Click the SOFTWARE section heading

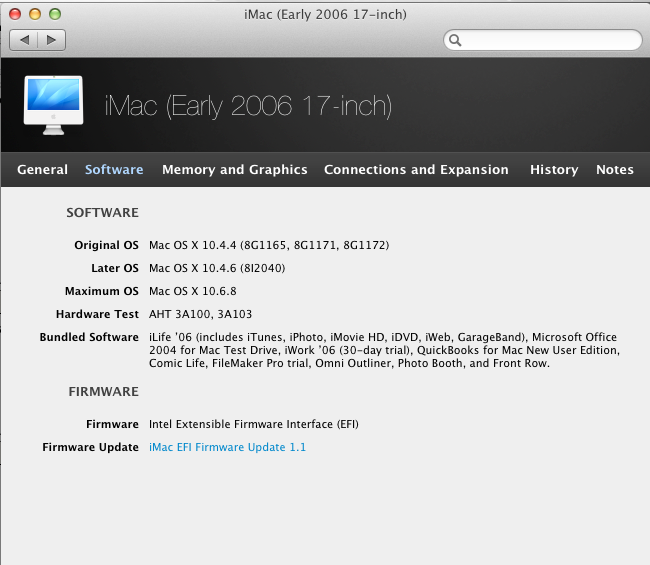tap(102, 213)
